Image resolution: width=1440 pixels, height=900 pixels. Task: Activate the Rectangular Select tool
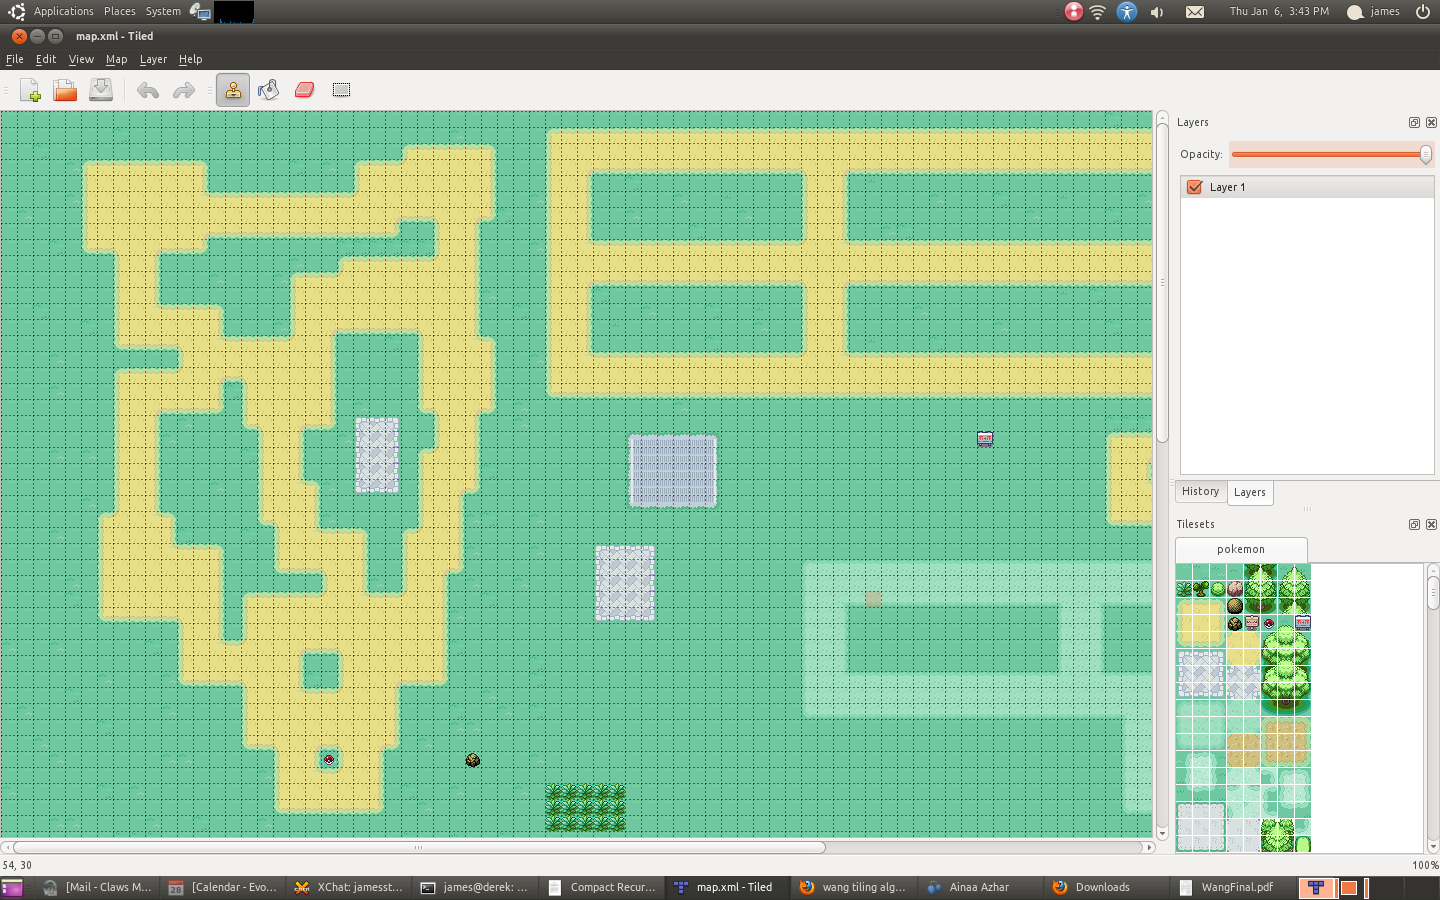[x=341, y=90]
